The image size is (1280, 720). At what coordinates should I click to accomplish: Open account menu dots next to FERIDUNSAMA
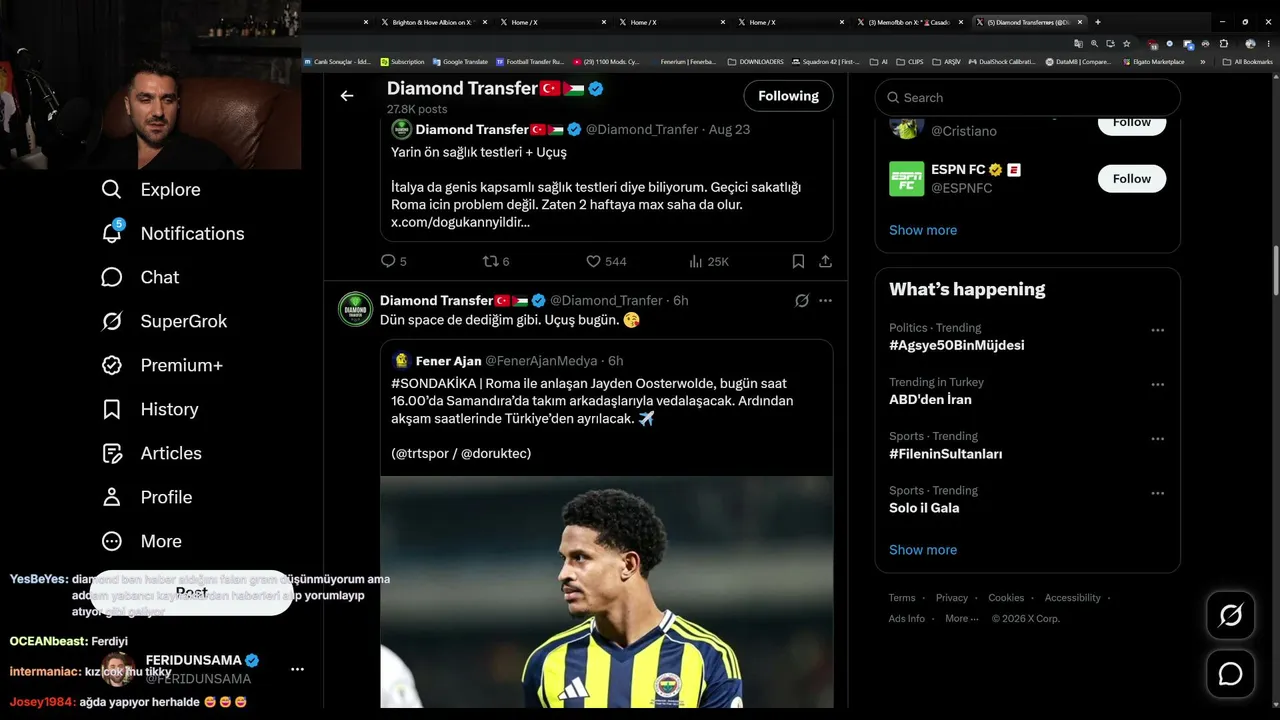pos(297,669)
